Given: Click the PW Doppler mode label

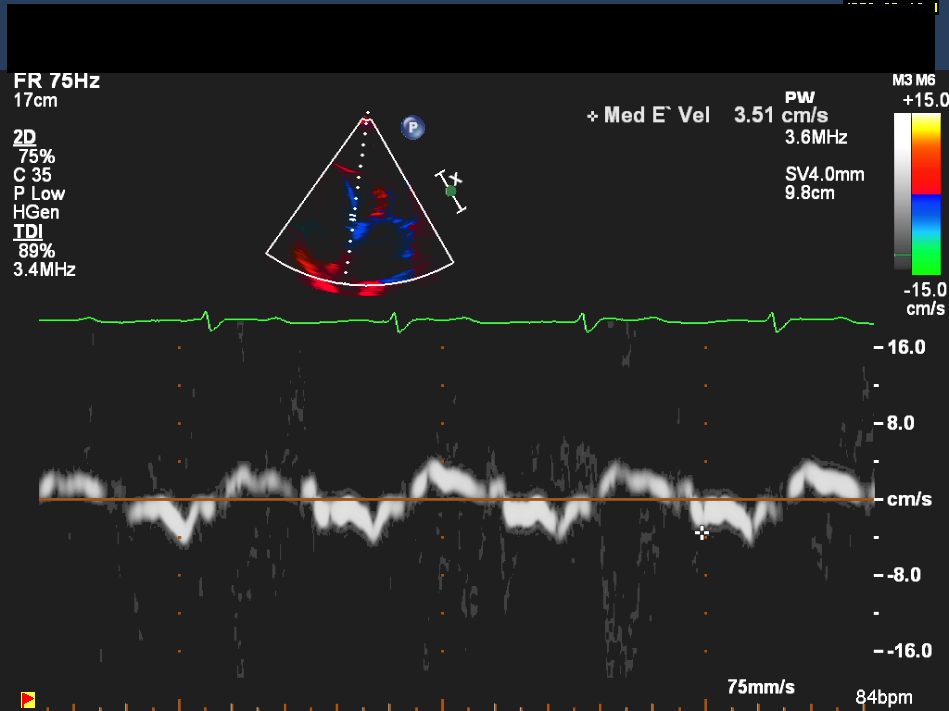Looking at the screenshot, I should [x=800, y=98].
